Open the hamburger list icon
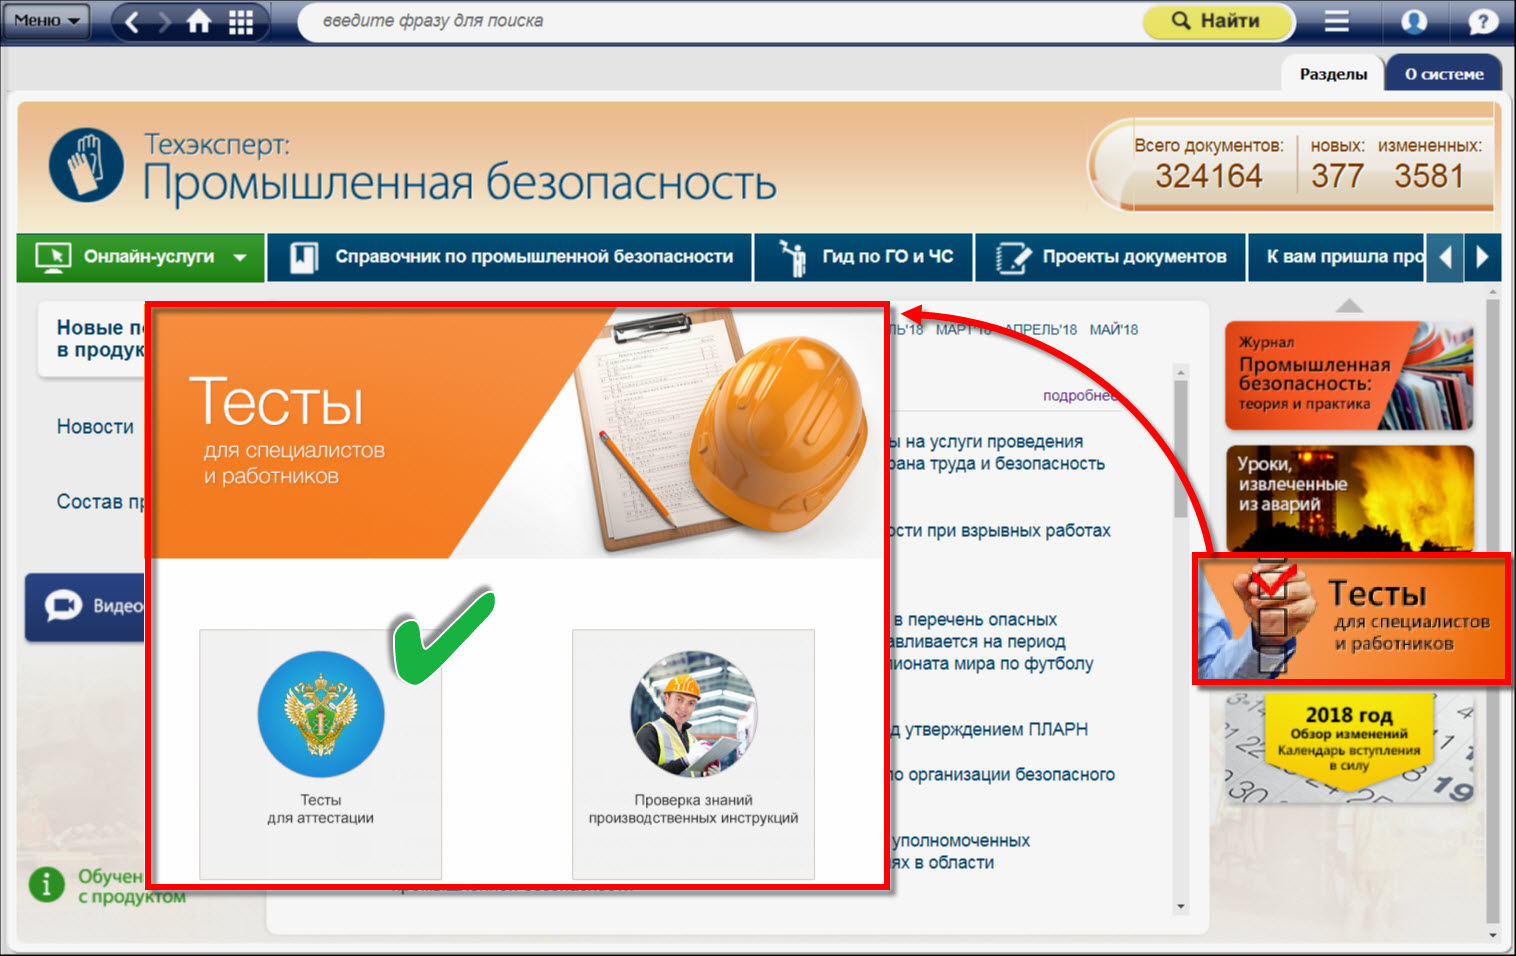Image resolution: width=1516 pixels, height=956 pixels. 1337,21
